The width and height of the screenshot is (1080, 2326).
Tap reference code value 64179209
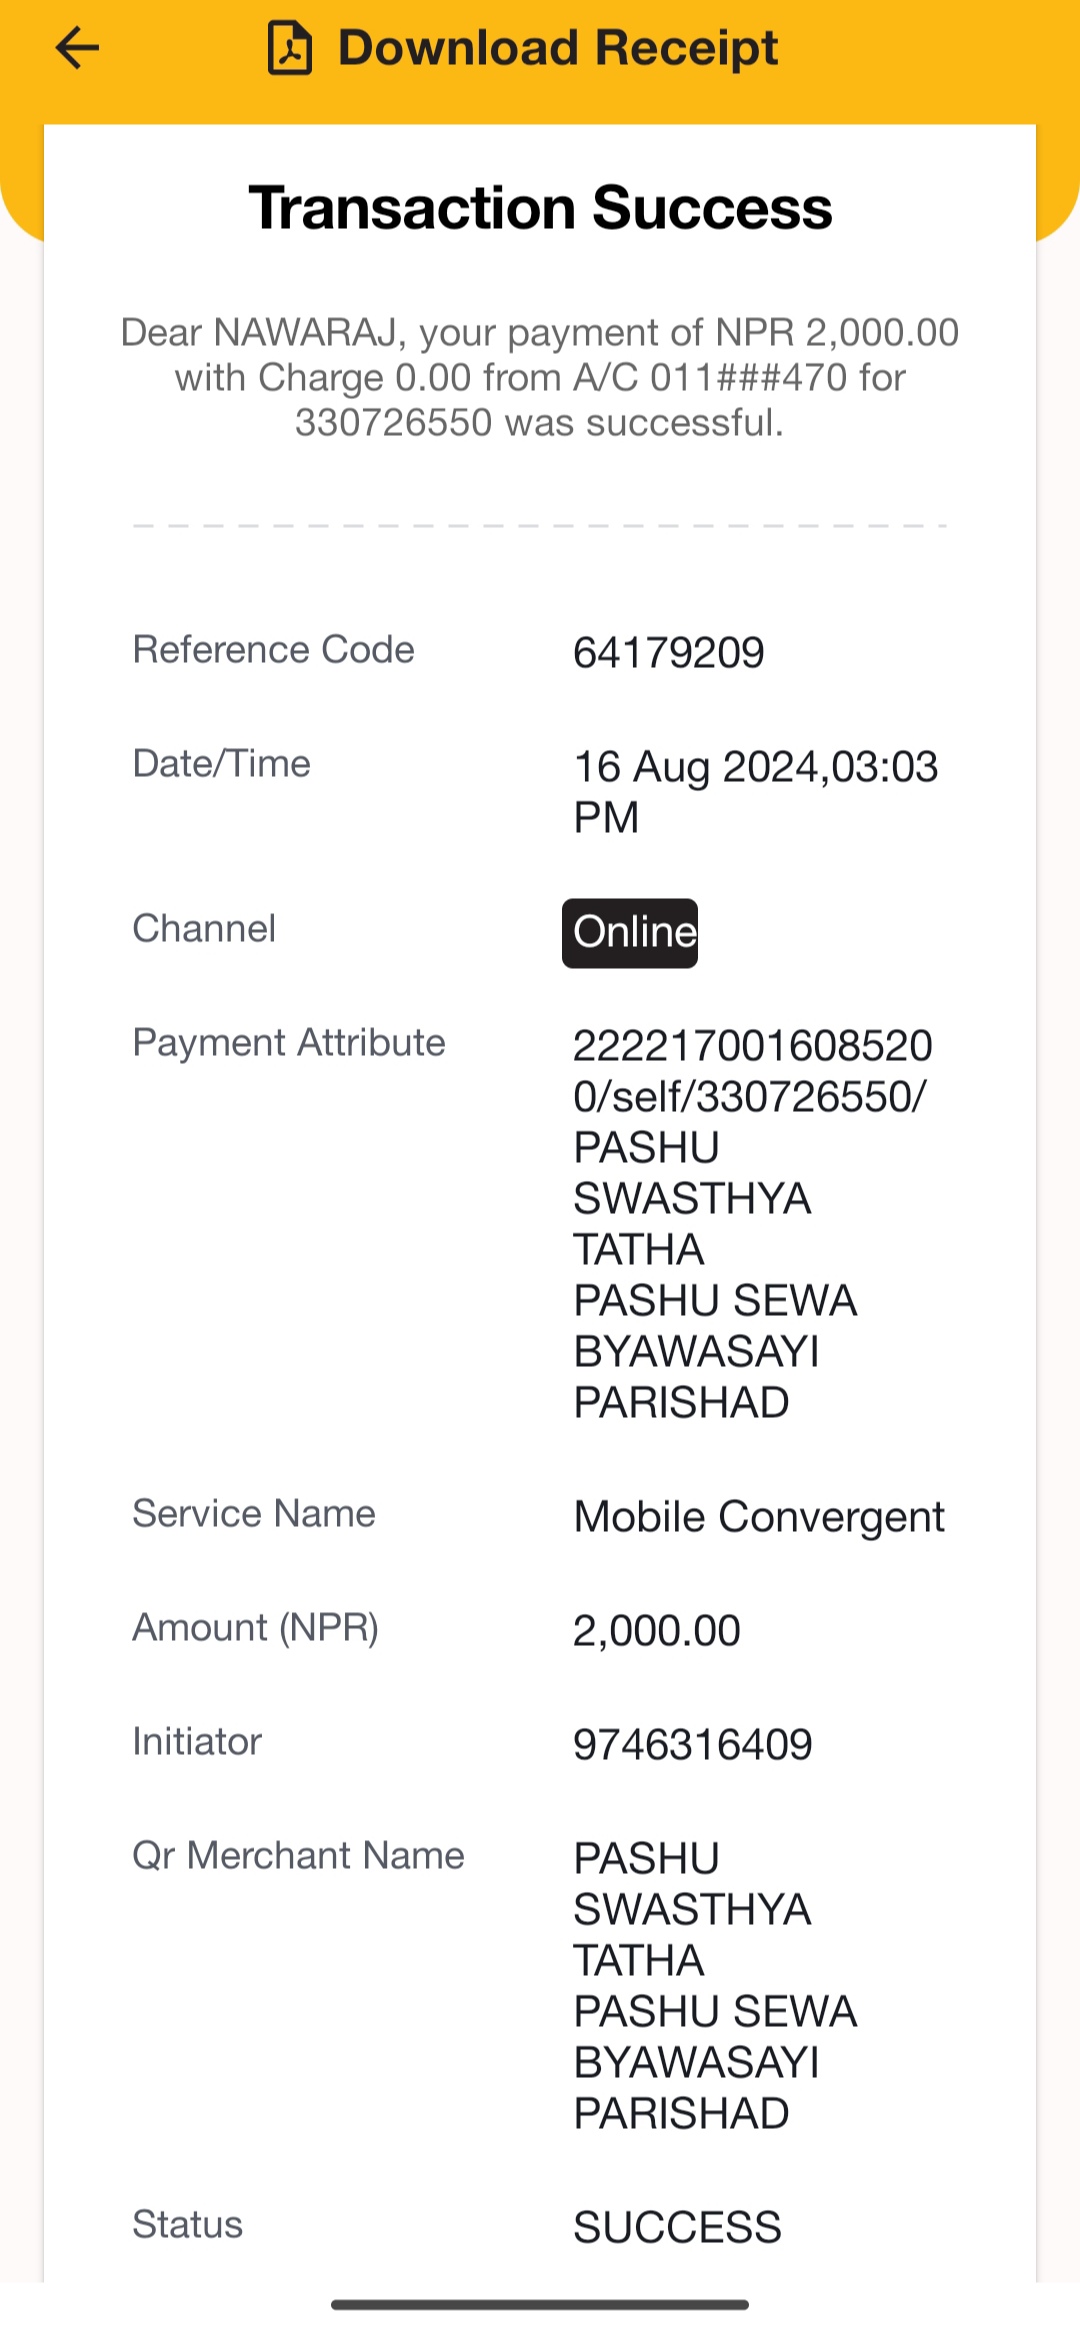(668, 653)
